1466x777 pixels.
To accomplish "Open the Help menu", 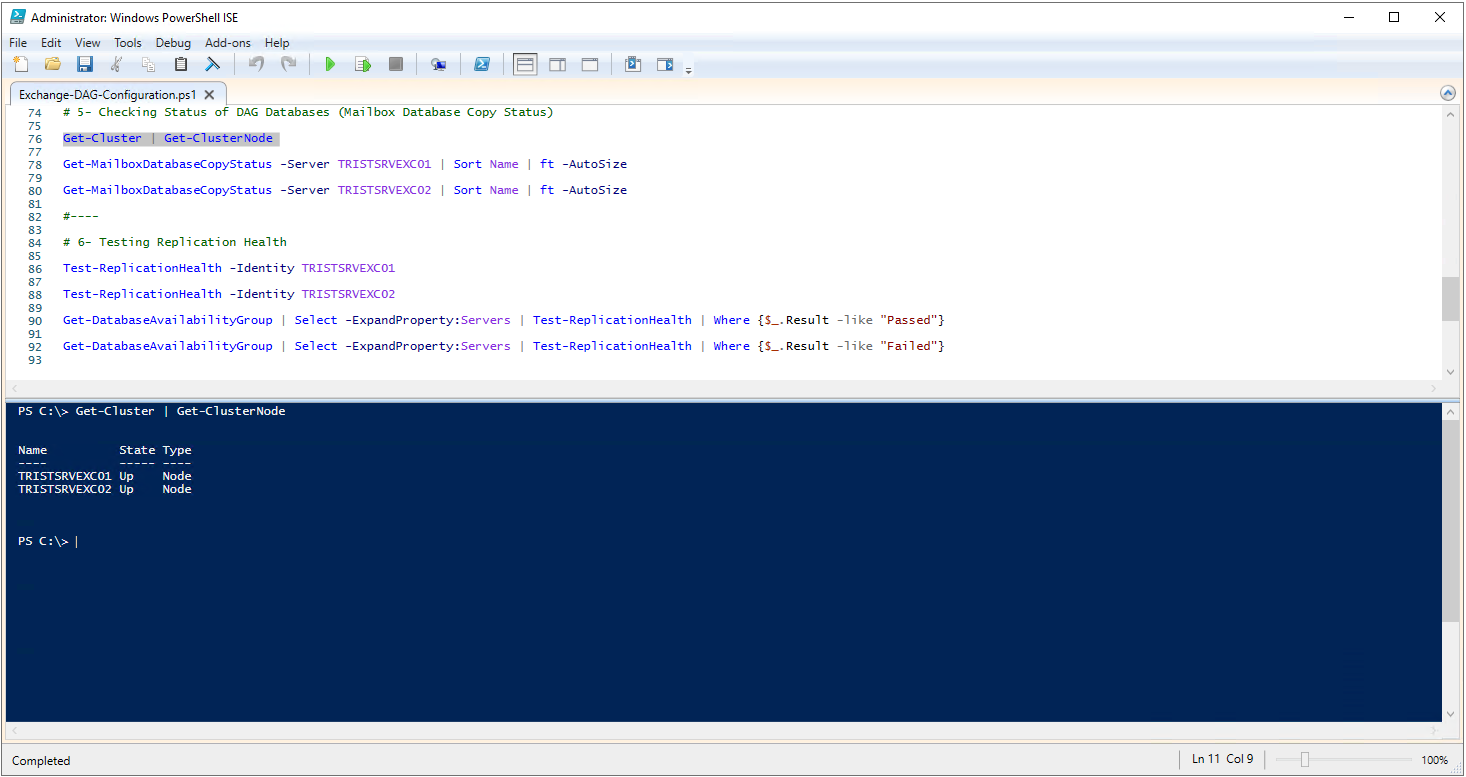I will coord(277,43).
